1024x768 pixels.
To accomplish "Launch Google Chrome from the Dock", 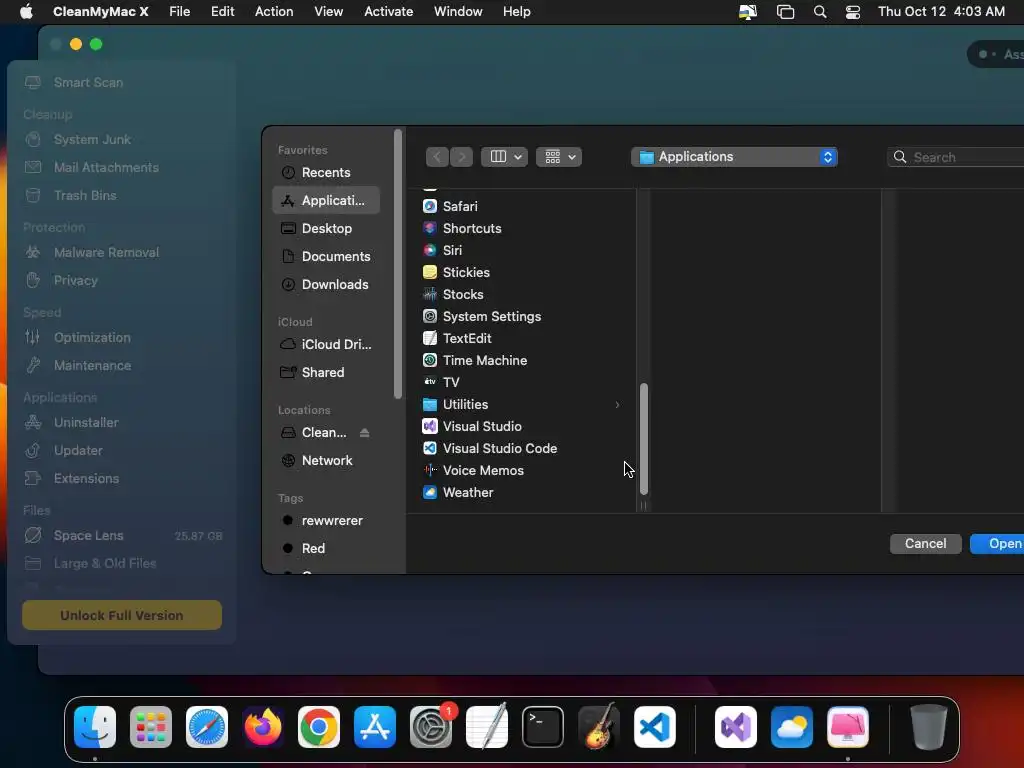I will pyautogui.click(x=319, y=727).
